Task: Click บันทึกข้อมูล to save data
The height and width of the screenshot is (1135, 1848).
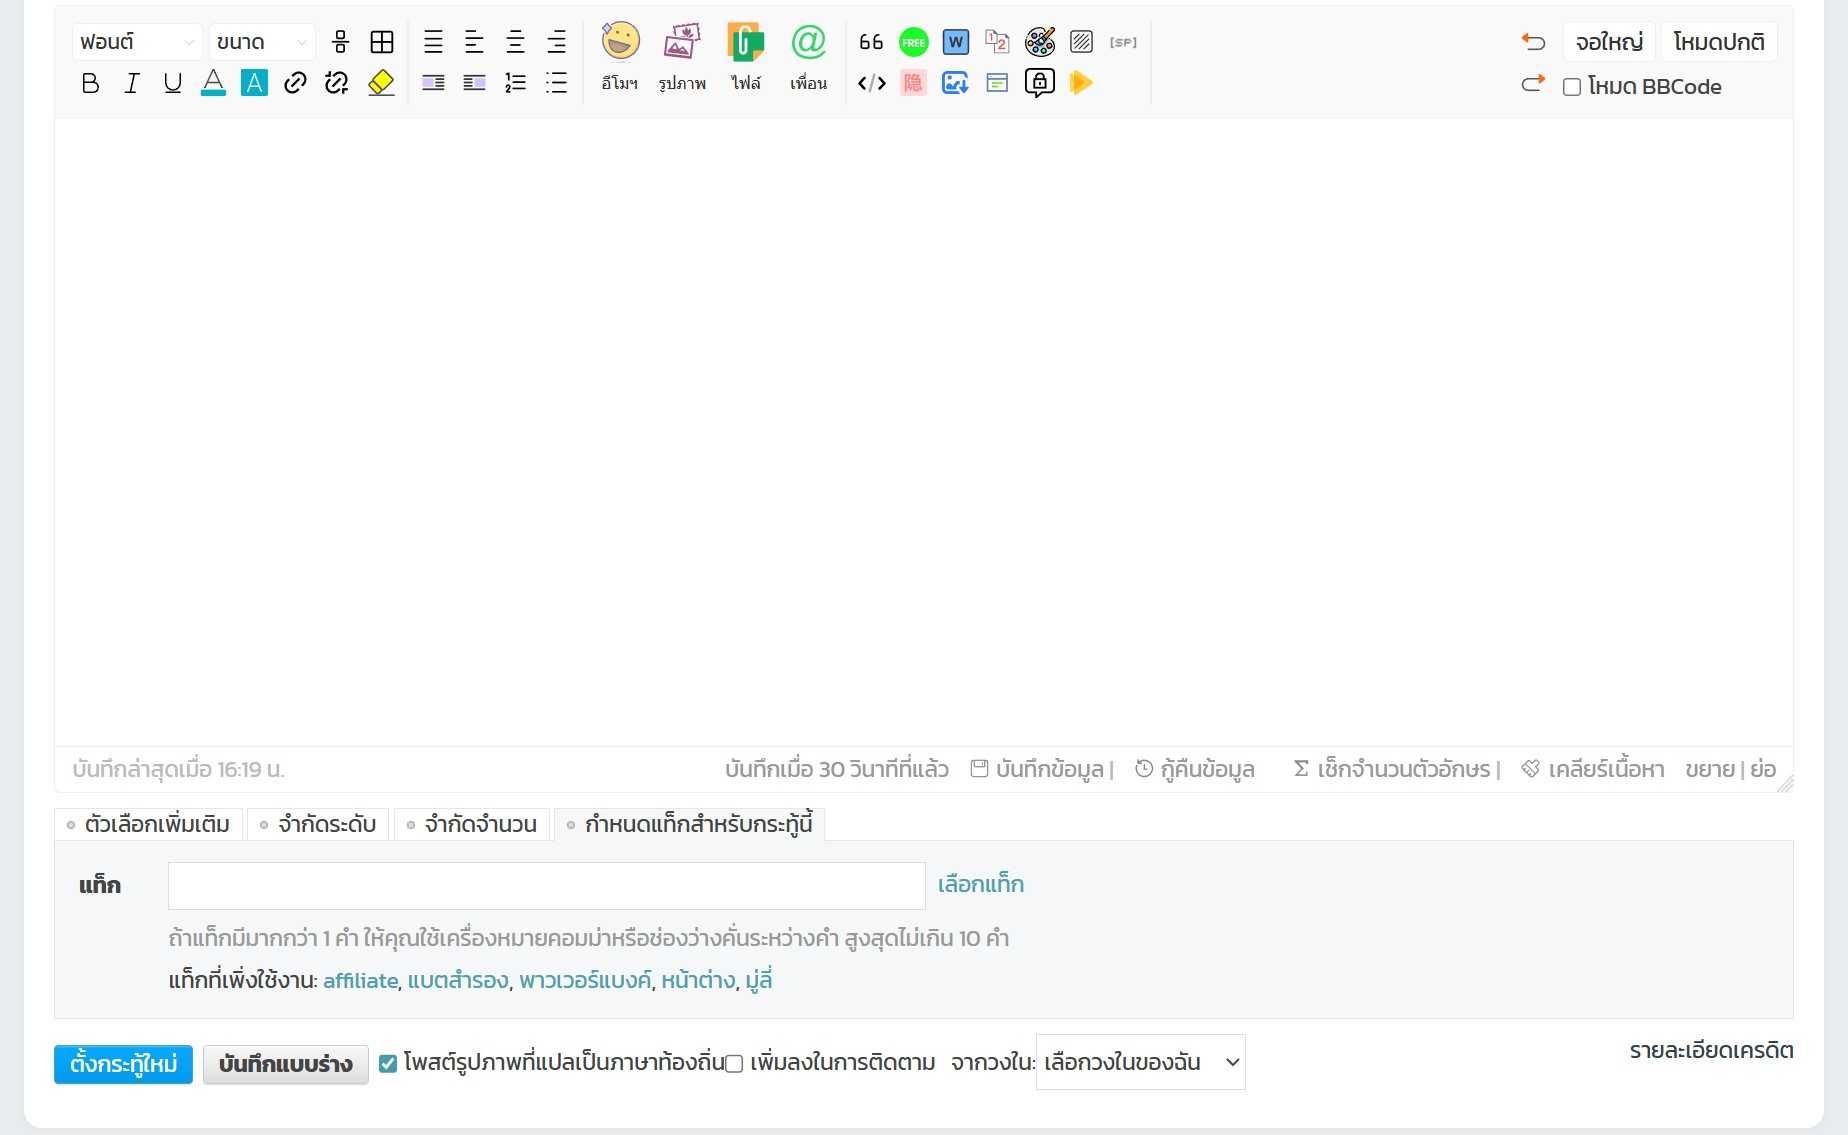Action: [1038, 769]
